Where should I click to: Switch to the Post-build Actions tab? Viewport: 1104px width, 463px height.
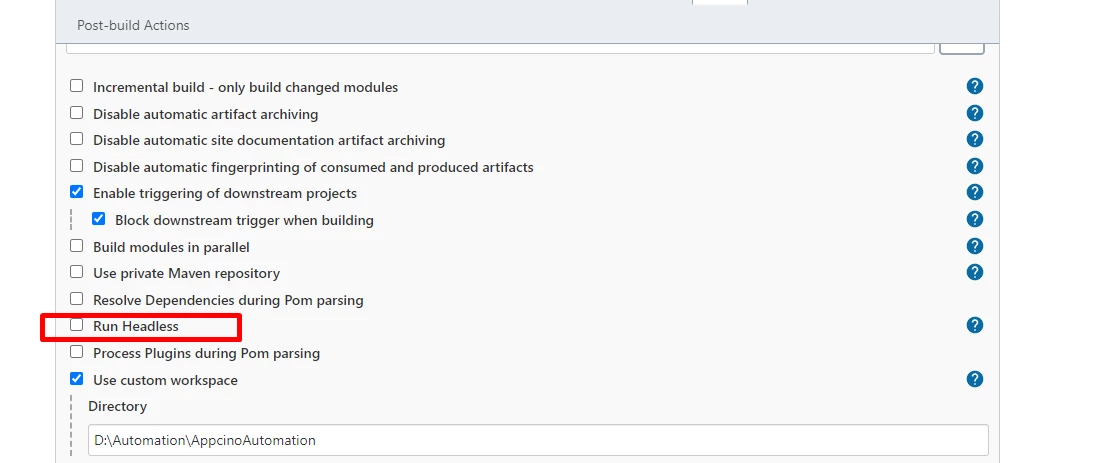[x=133, y=25]
